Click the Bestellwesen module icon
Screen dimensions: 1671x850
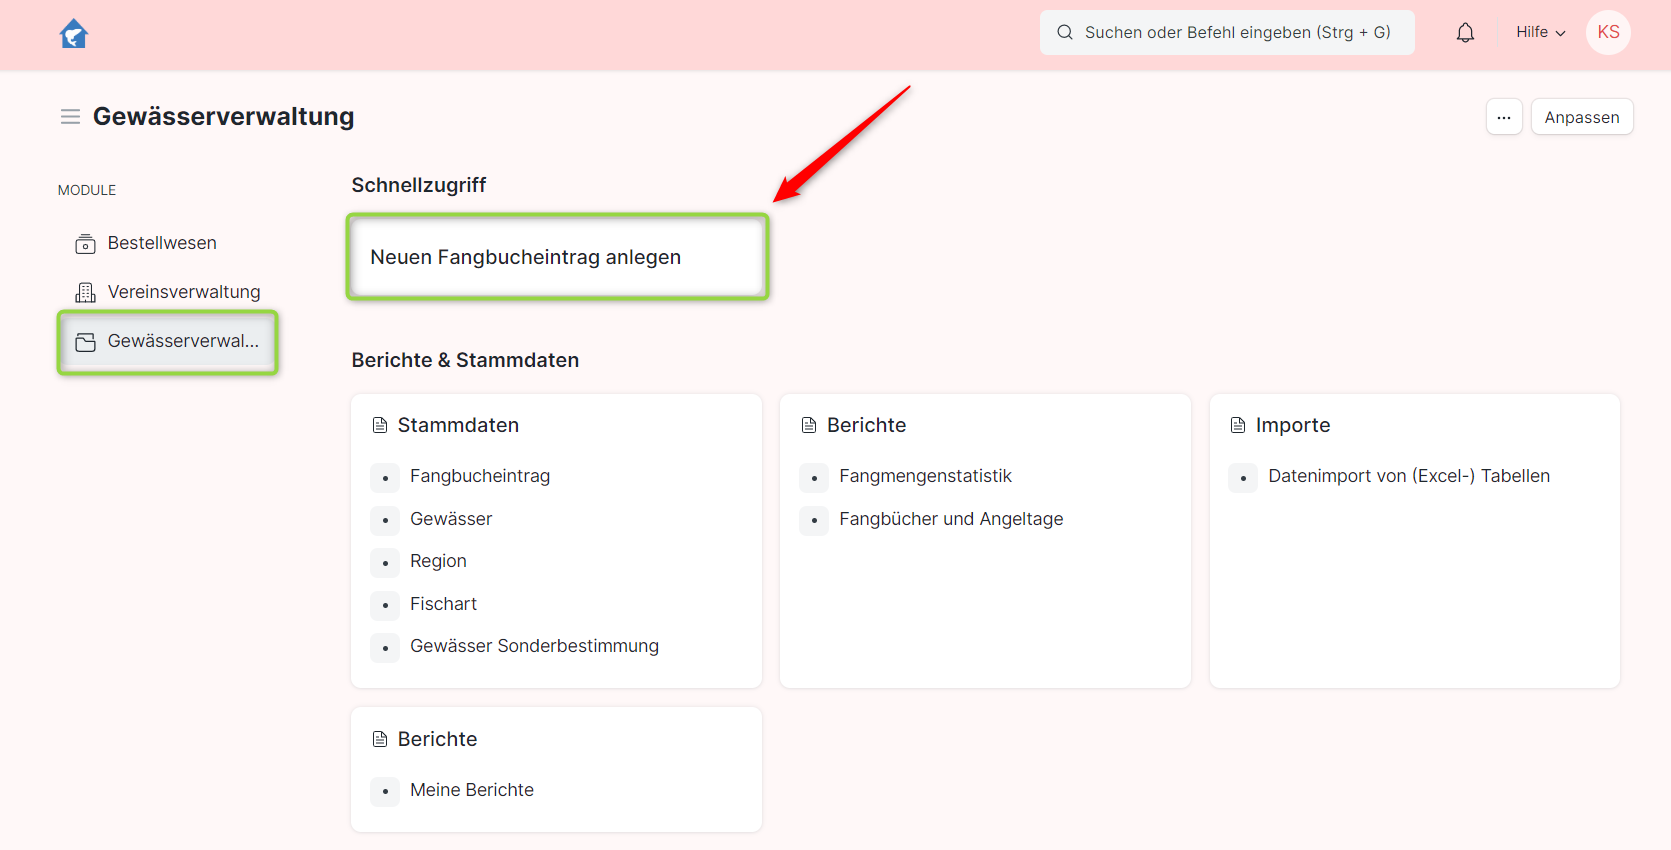coord(86,244)
